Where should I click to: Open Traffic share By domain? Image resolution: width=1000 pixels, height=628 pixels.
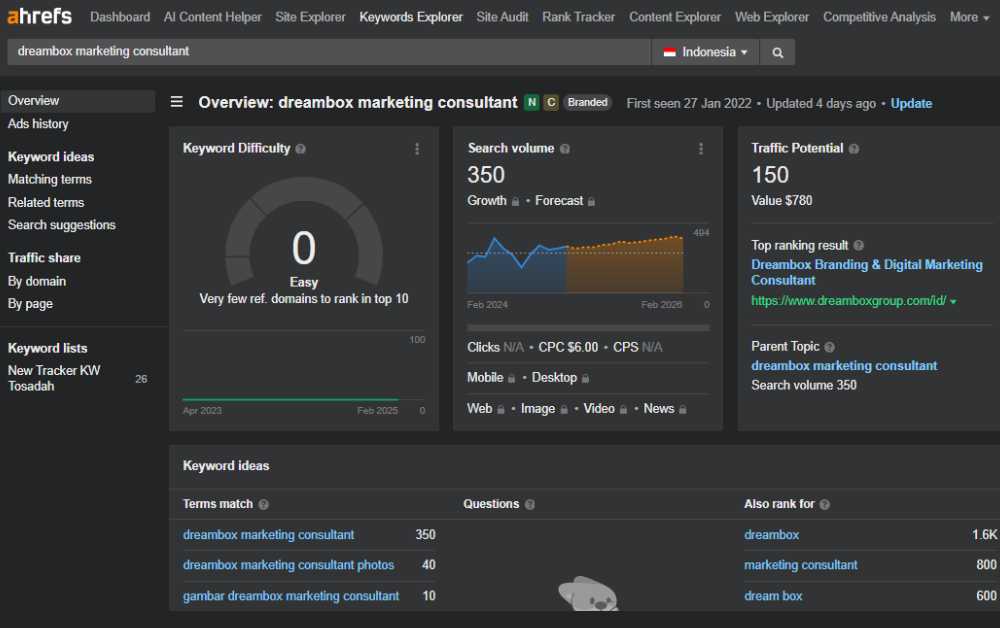[36, 281]
